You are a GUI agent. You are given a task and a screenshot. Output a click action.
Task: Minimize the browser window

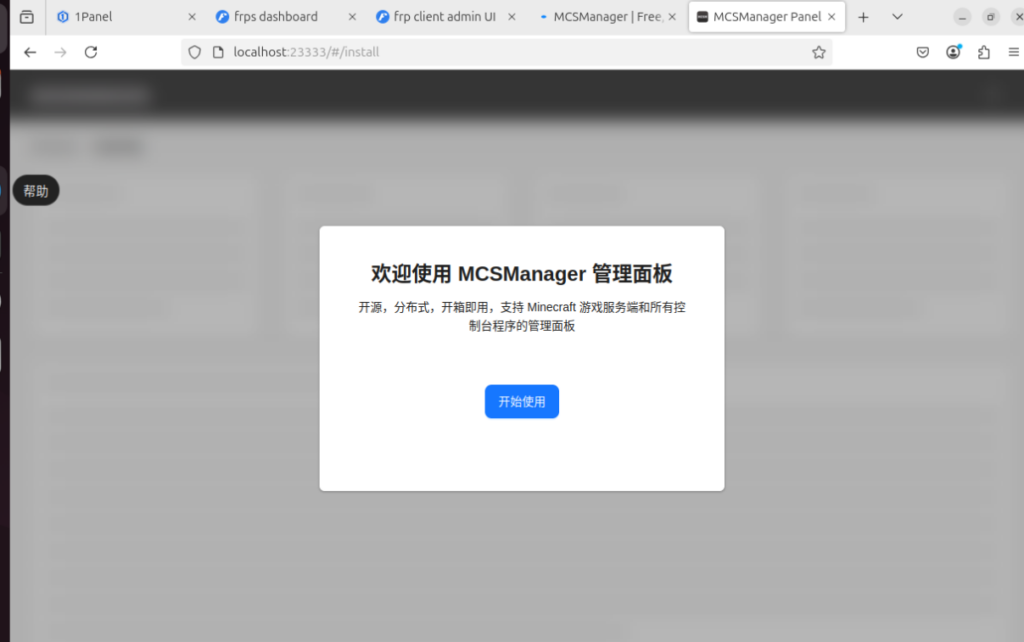[x=962, y=18]
